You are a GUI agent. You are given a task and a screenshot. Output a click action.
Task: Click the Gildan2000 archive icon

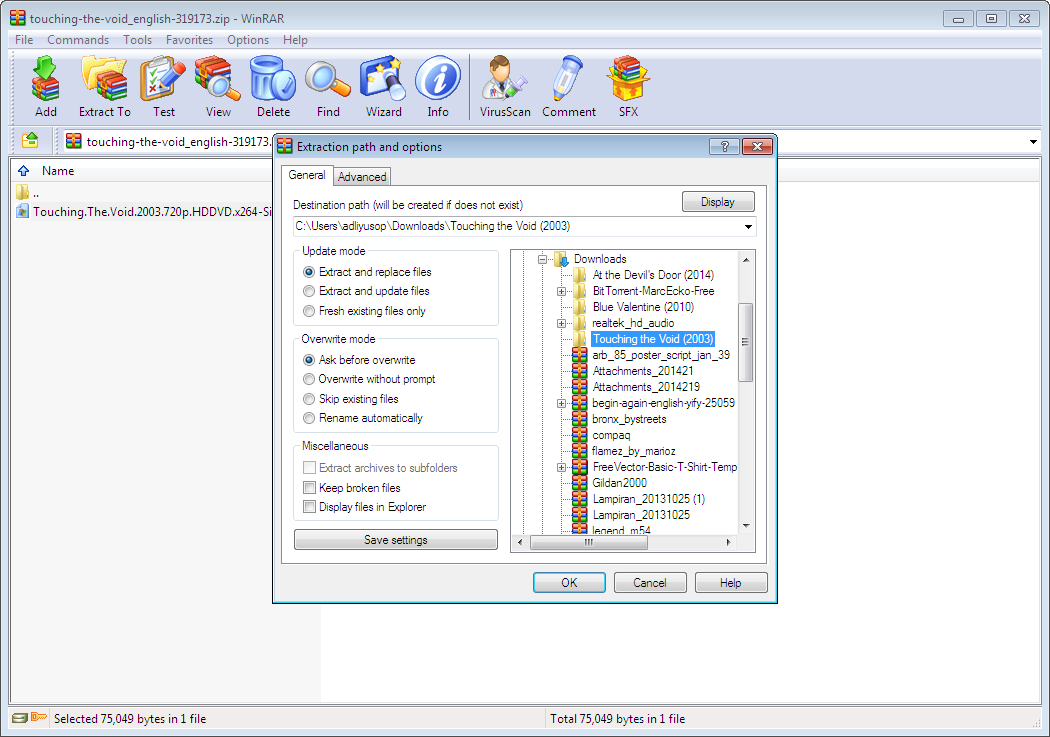[580, 483]
